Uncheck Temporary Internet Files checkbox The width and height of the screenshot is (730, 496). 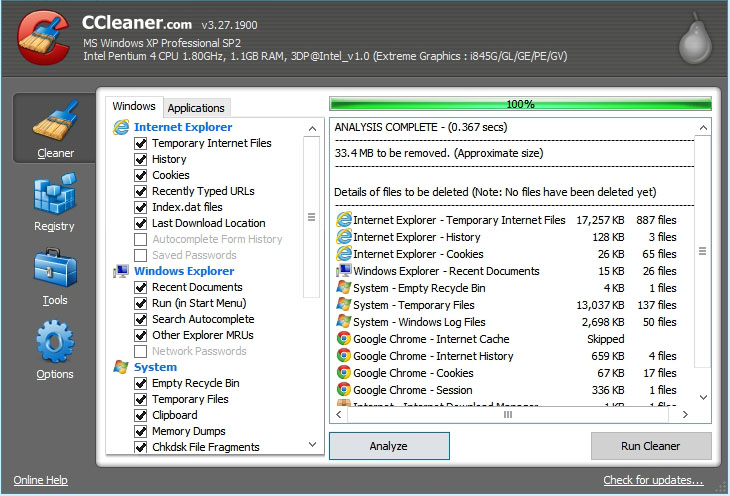tap(141, 143)
